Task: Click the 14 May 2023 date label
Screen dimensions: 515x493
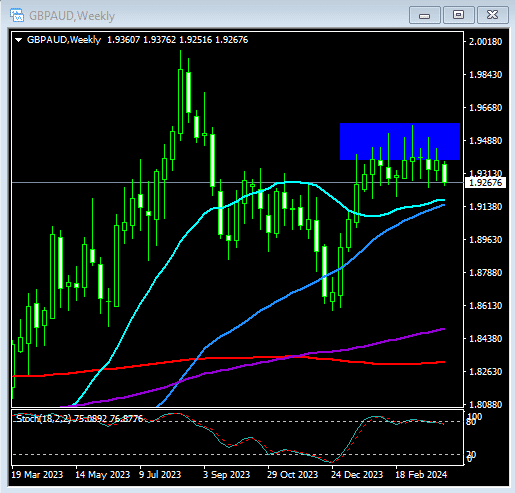Action: [x=102, y=474]
